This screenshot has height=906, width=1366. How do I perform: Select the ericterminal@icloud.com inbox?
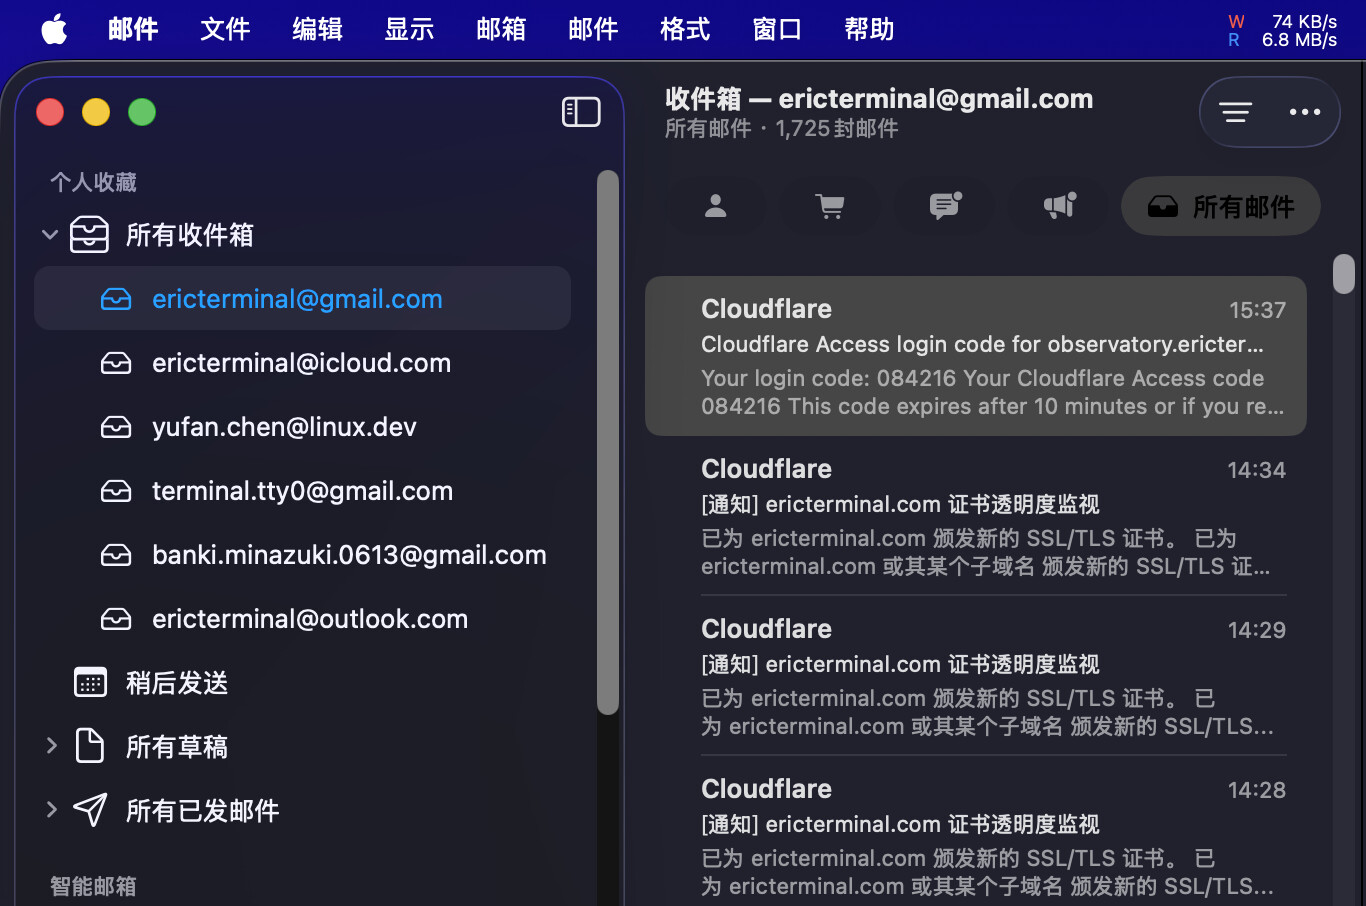[x=302, y=362]
